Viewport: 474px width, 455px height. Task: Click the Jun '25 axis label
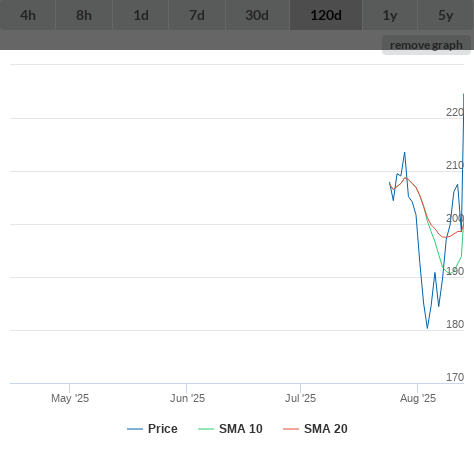[x=187, y=398]
